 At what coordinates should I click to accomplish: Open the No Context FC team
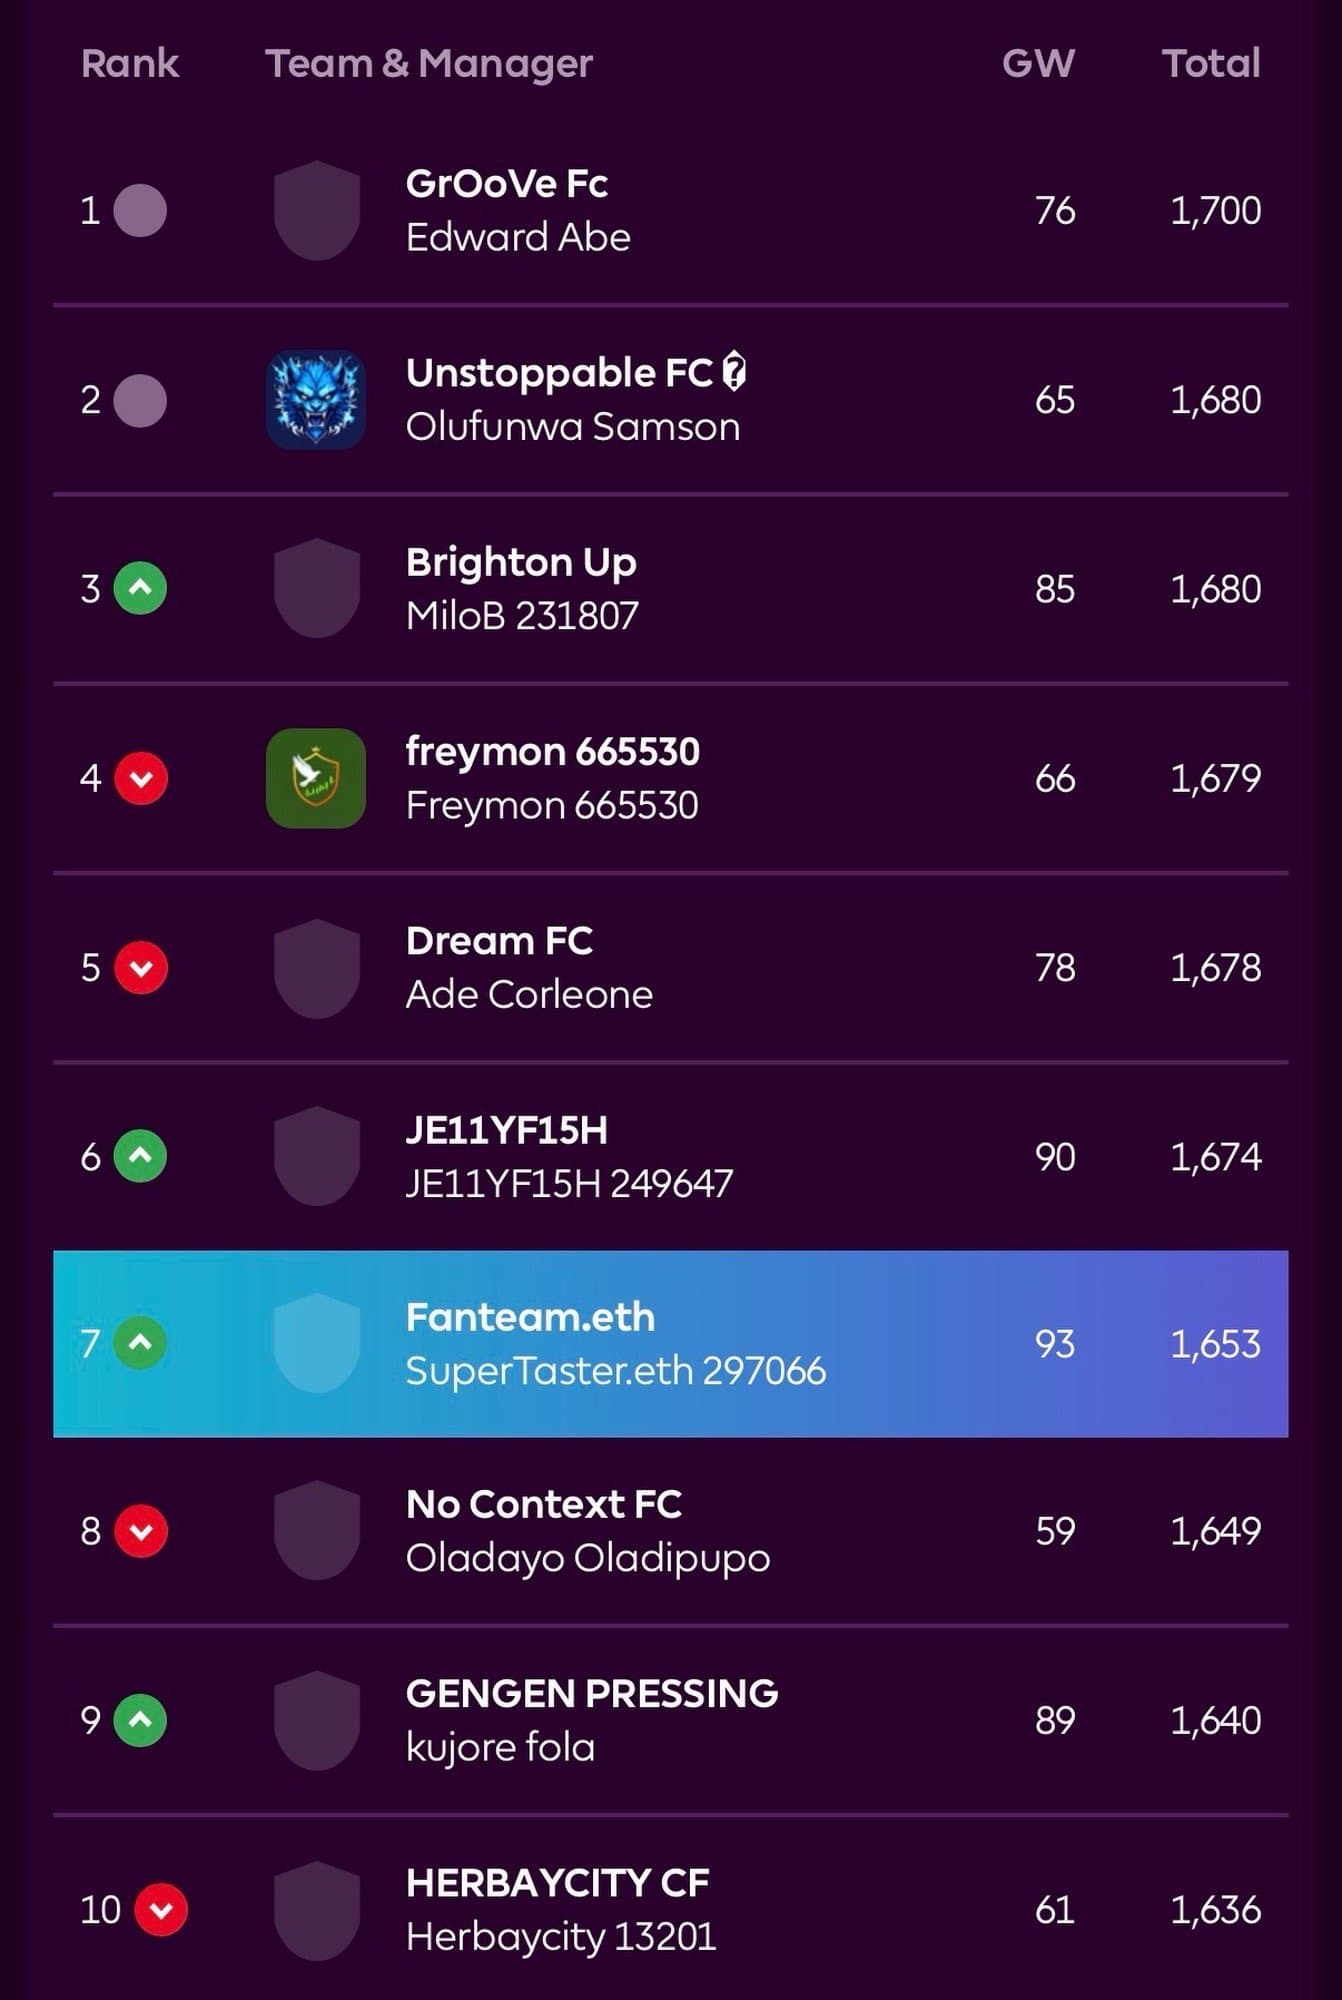click(x=543, y=1504)
